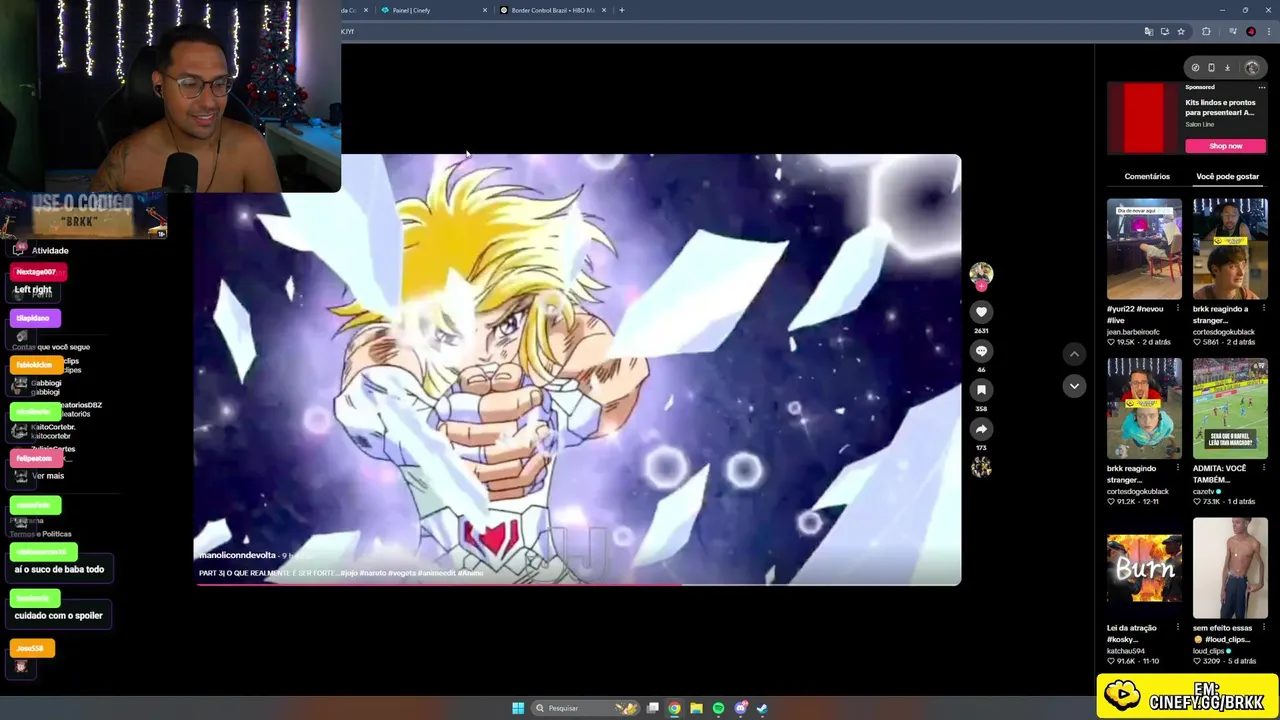Image resolution: width=1280 pixels, height=720 pixels.
Task: Open the Windows Start menu
Action: tap(518, 708)
